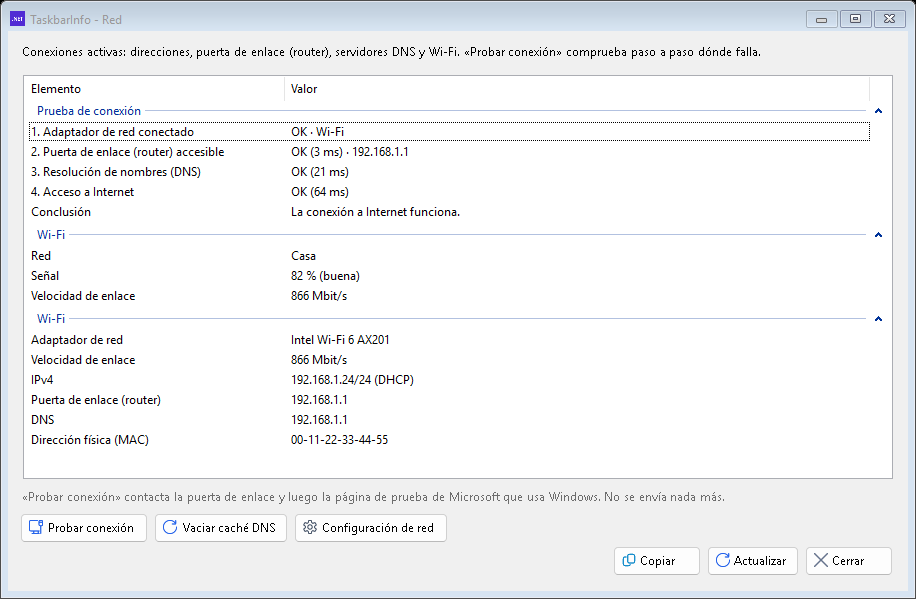Collapse the Wi-Fi group containing the Señal row
Image resolution: width=916 pixels, height=599 pixels.
tap(878, 235)
